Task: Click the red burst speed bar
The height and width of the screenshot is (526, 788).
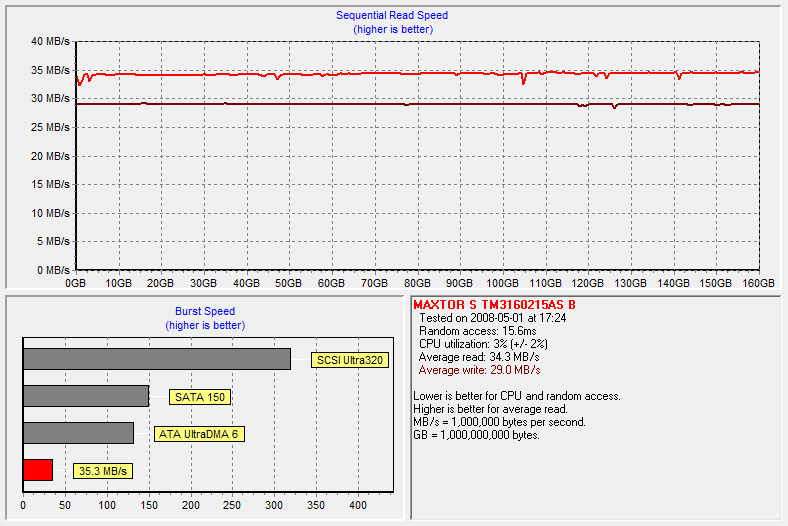Action: 37,470
